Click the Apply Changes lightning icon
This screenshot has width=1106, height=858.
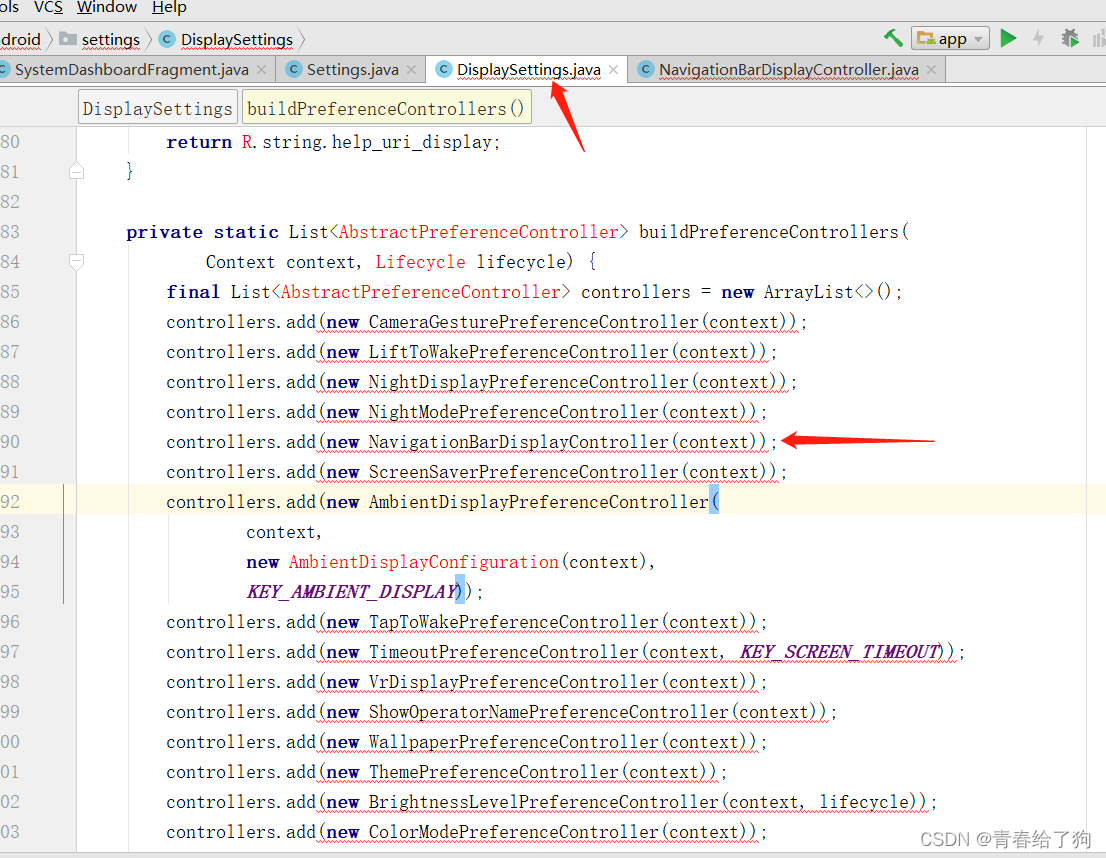click(x=1038, y=38)
